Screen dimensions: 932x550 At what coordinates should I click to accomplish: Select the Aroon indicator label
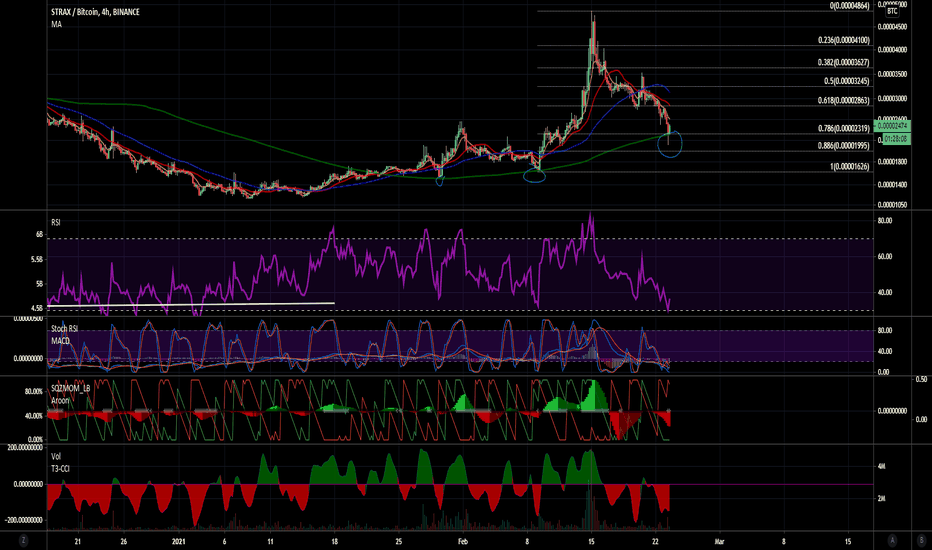pos(60,401)
